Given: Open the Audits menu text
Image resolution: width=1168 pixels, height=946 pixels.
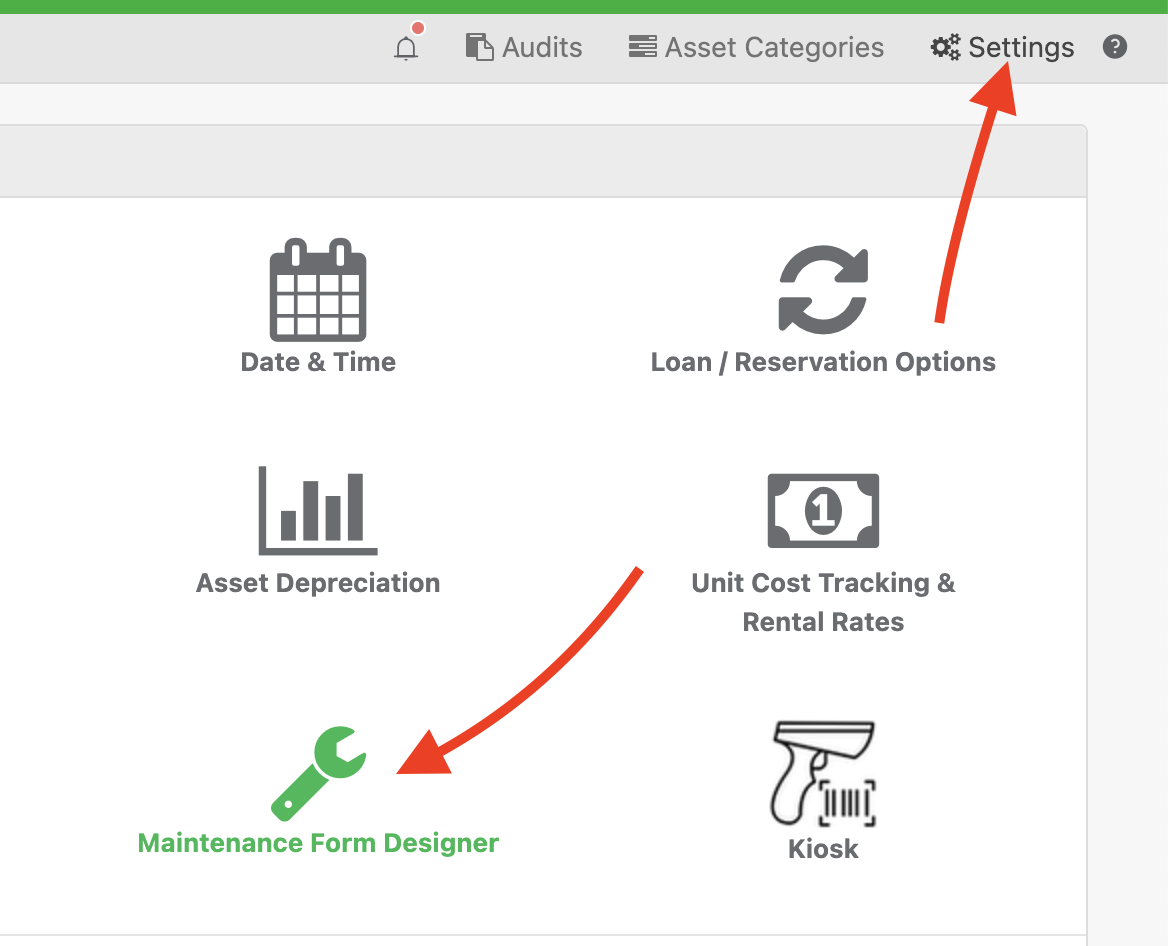Looking at the screenshot, I should [542, 47].
